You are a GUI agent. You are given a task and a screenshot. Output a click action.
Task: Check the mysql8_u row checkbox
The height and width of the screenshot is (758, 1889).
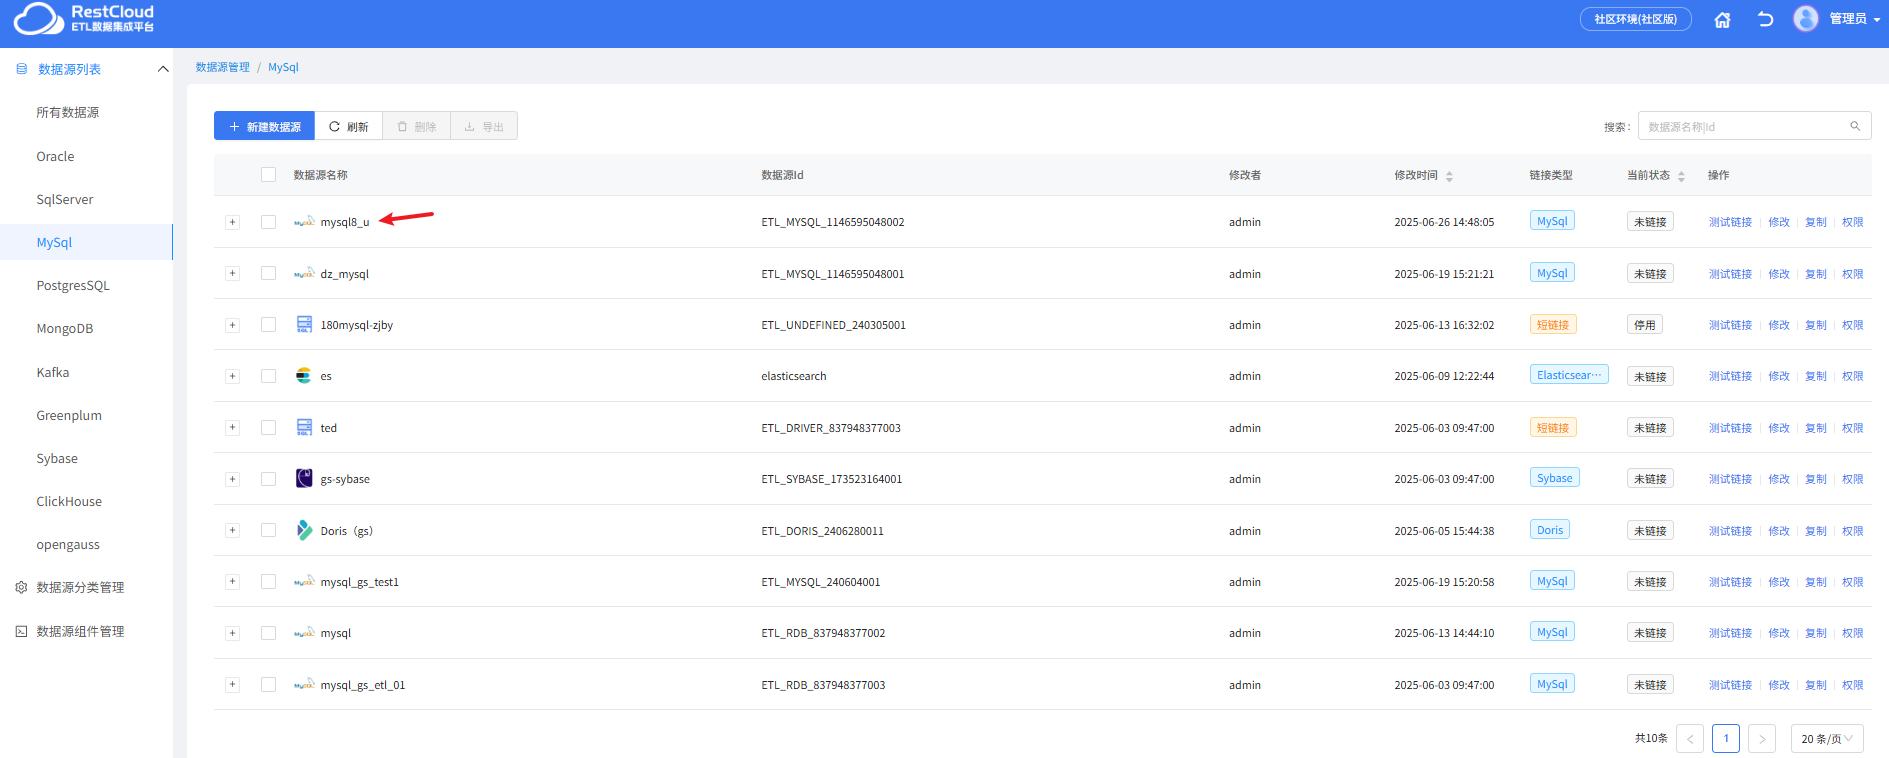268,222
